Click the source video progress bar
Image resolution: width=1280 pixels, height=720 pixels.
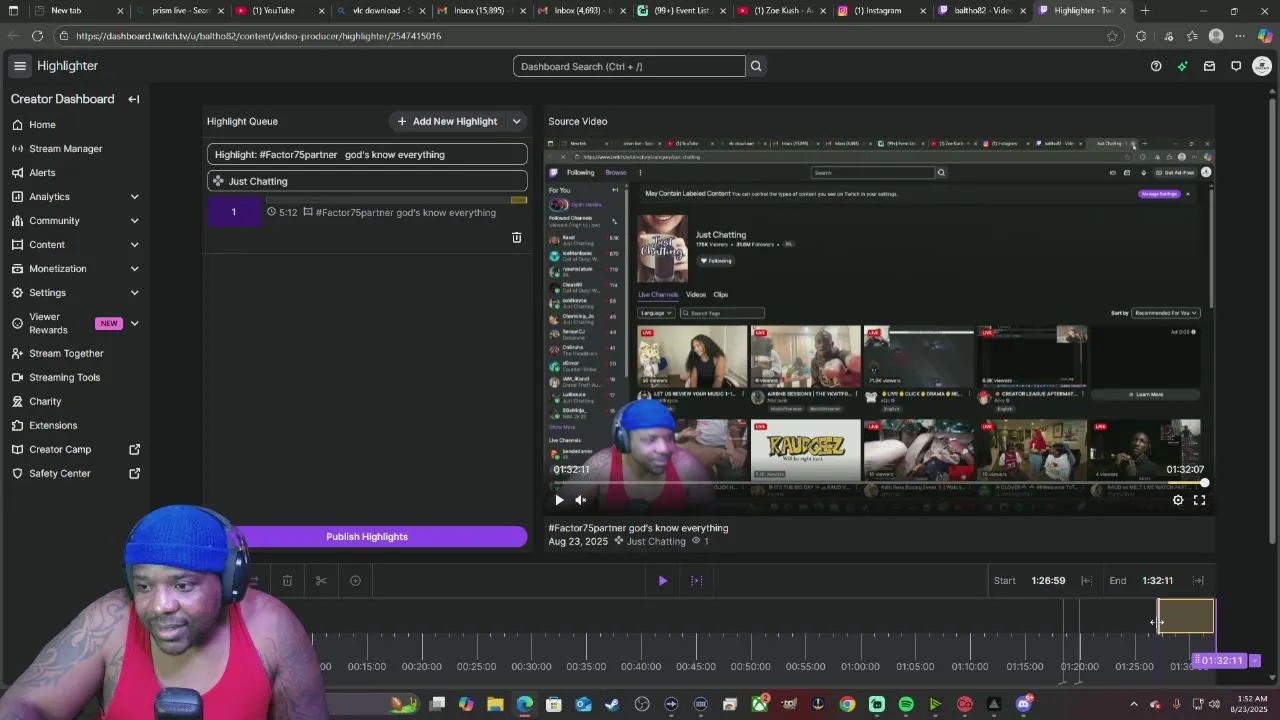pyautogui.click(x=880, y=484)
